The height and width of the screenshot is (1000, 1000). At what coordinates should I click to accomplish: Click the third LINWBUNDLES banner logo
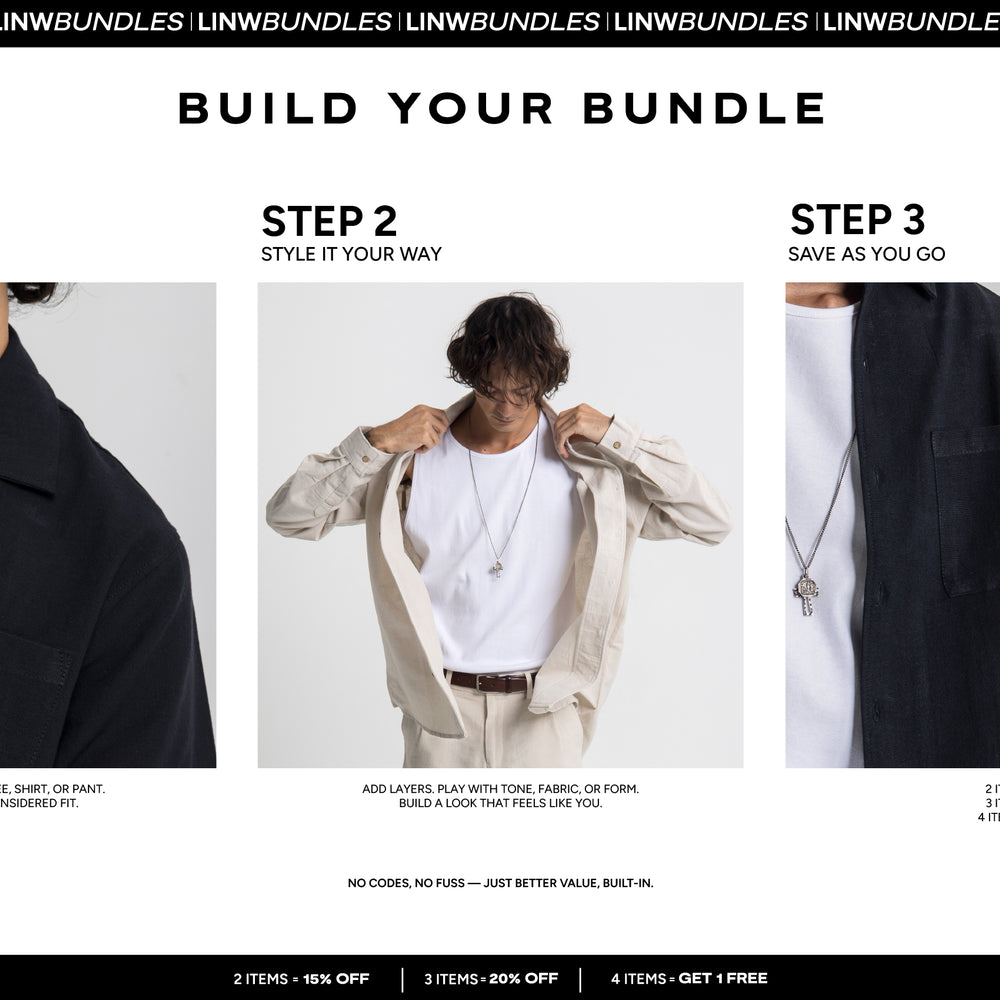pos(503,22)
